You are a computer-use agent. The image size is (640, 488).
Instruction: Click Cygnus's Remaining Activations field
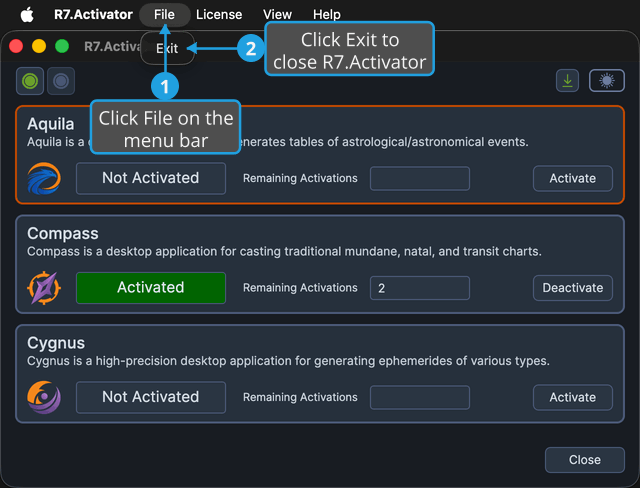(x=420, y=397)
